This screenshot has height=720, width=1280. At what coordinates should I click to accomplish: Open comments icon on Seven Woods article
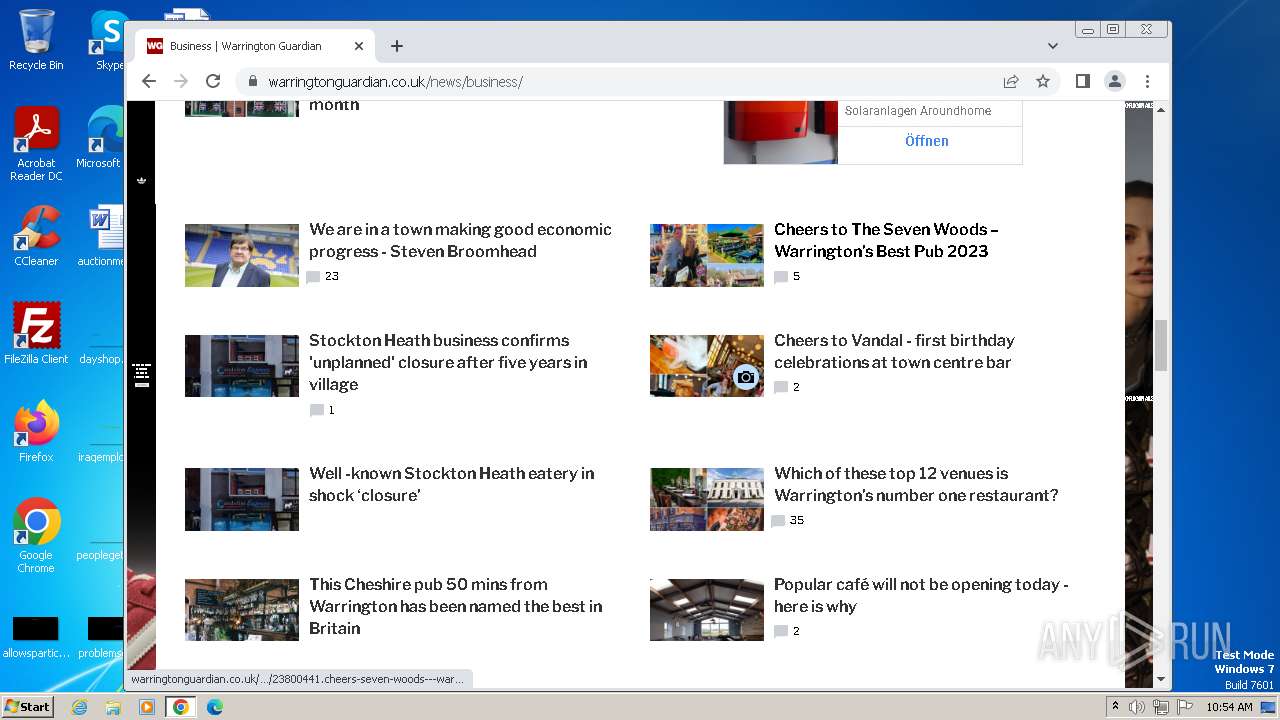pyautogui.click(x=781, y=277)
